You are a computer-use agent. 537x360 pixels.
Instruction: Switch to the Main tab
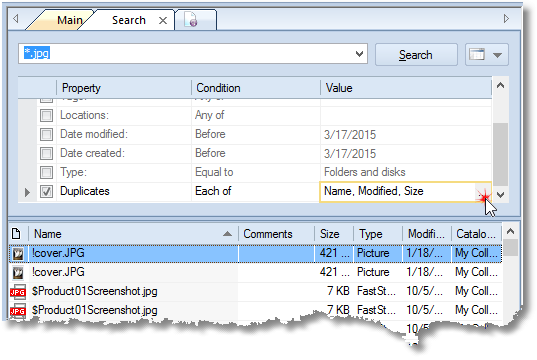[69, 20]
